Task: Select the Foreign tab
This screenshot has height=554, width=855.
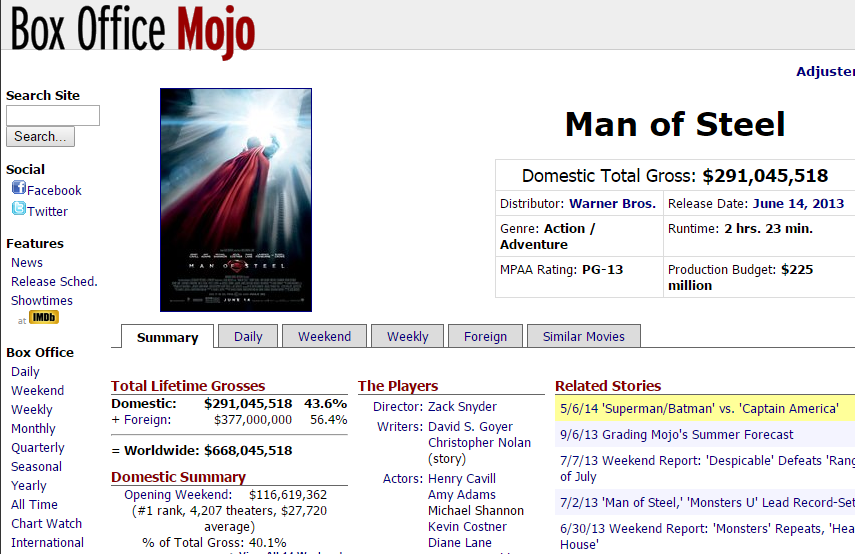Action: pyautogui.click(x=485, y=336)
